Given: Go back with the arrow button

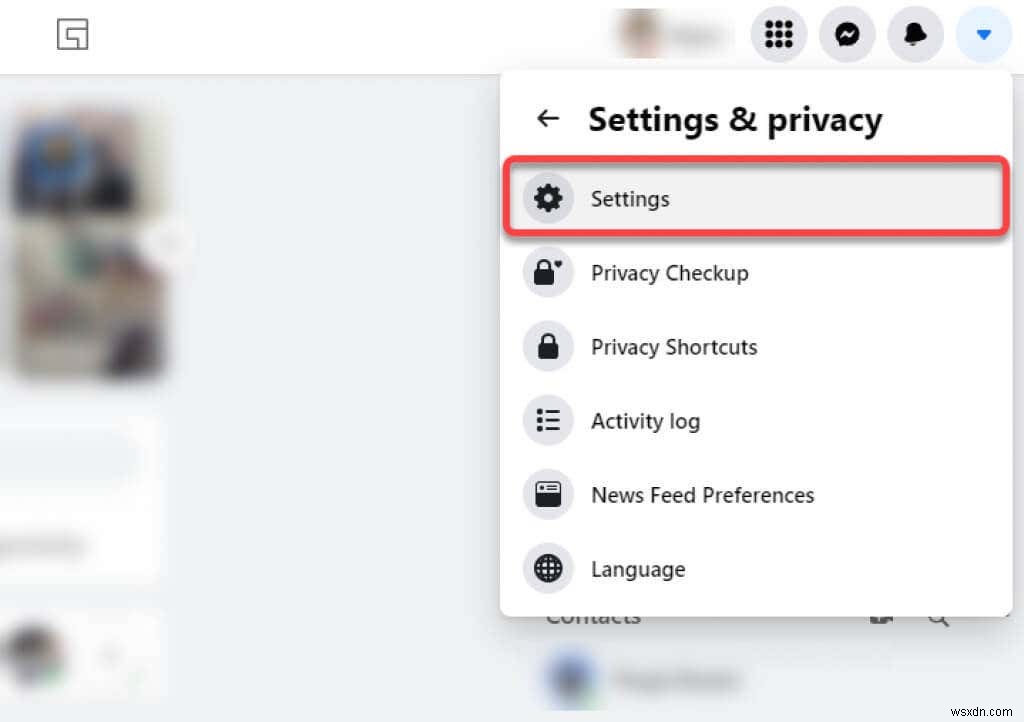Looking at the screenshot, I should (547, 118).
